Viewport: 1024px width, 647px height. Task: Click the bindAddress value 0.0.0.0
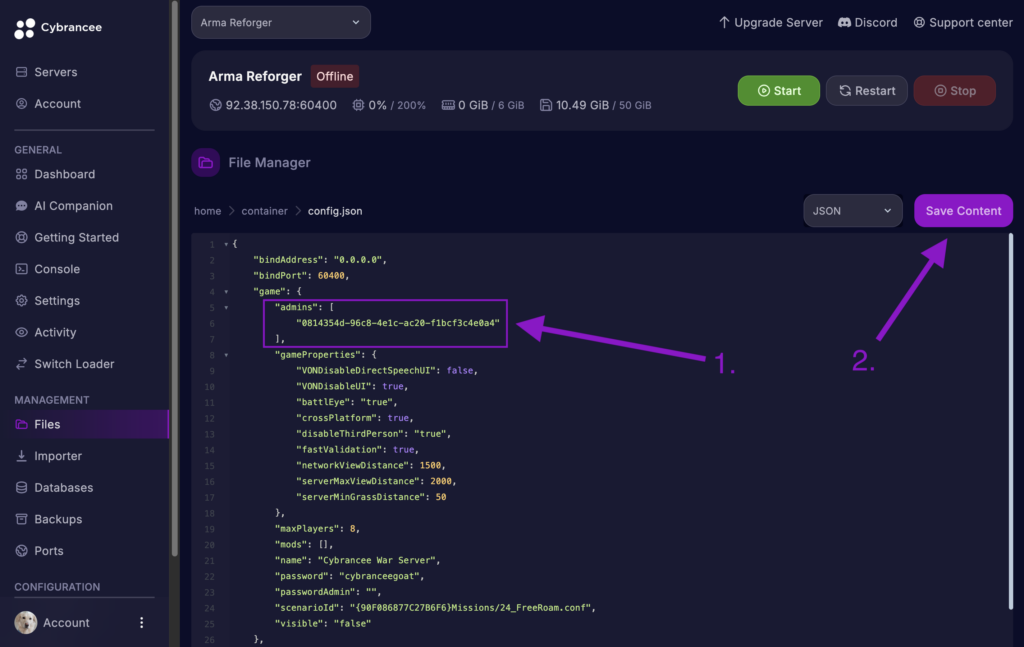[358, 259]
